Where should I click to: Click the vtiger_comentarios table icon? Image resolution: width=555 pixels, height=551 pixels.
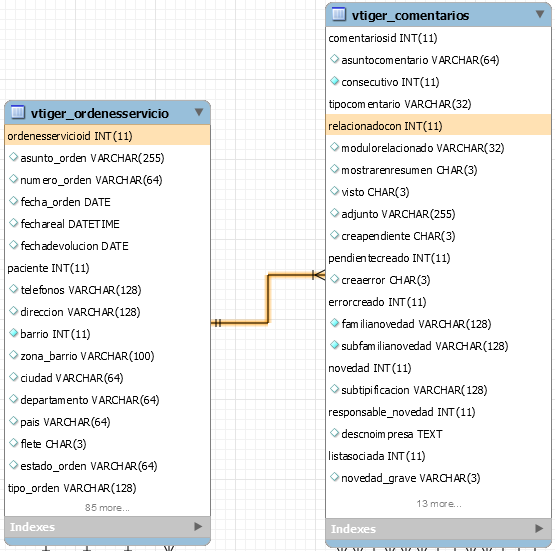(339, 14)
